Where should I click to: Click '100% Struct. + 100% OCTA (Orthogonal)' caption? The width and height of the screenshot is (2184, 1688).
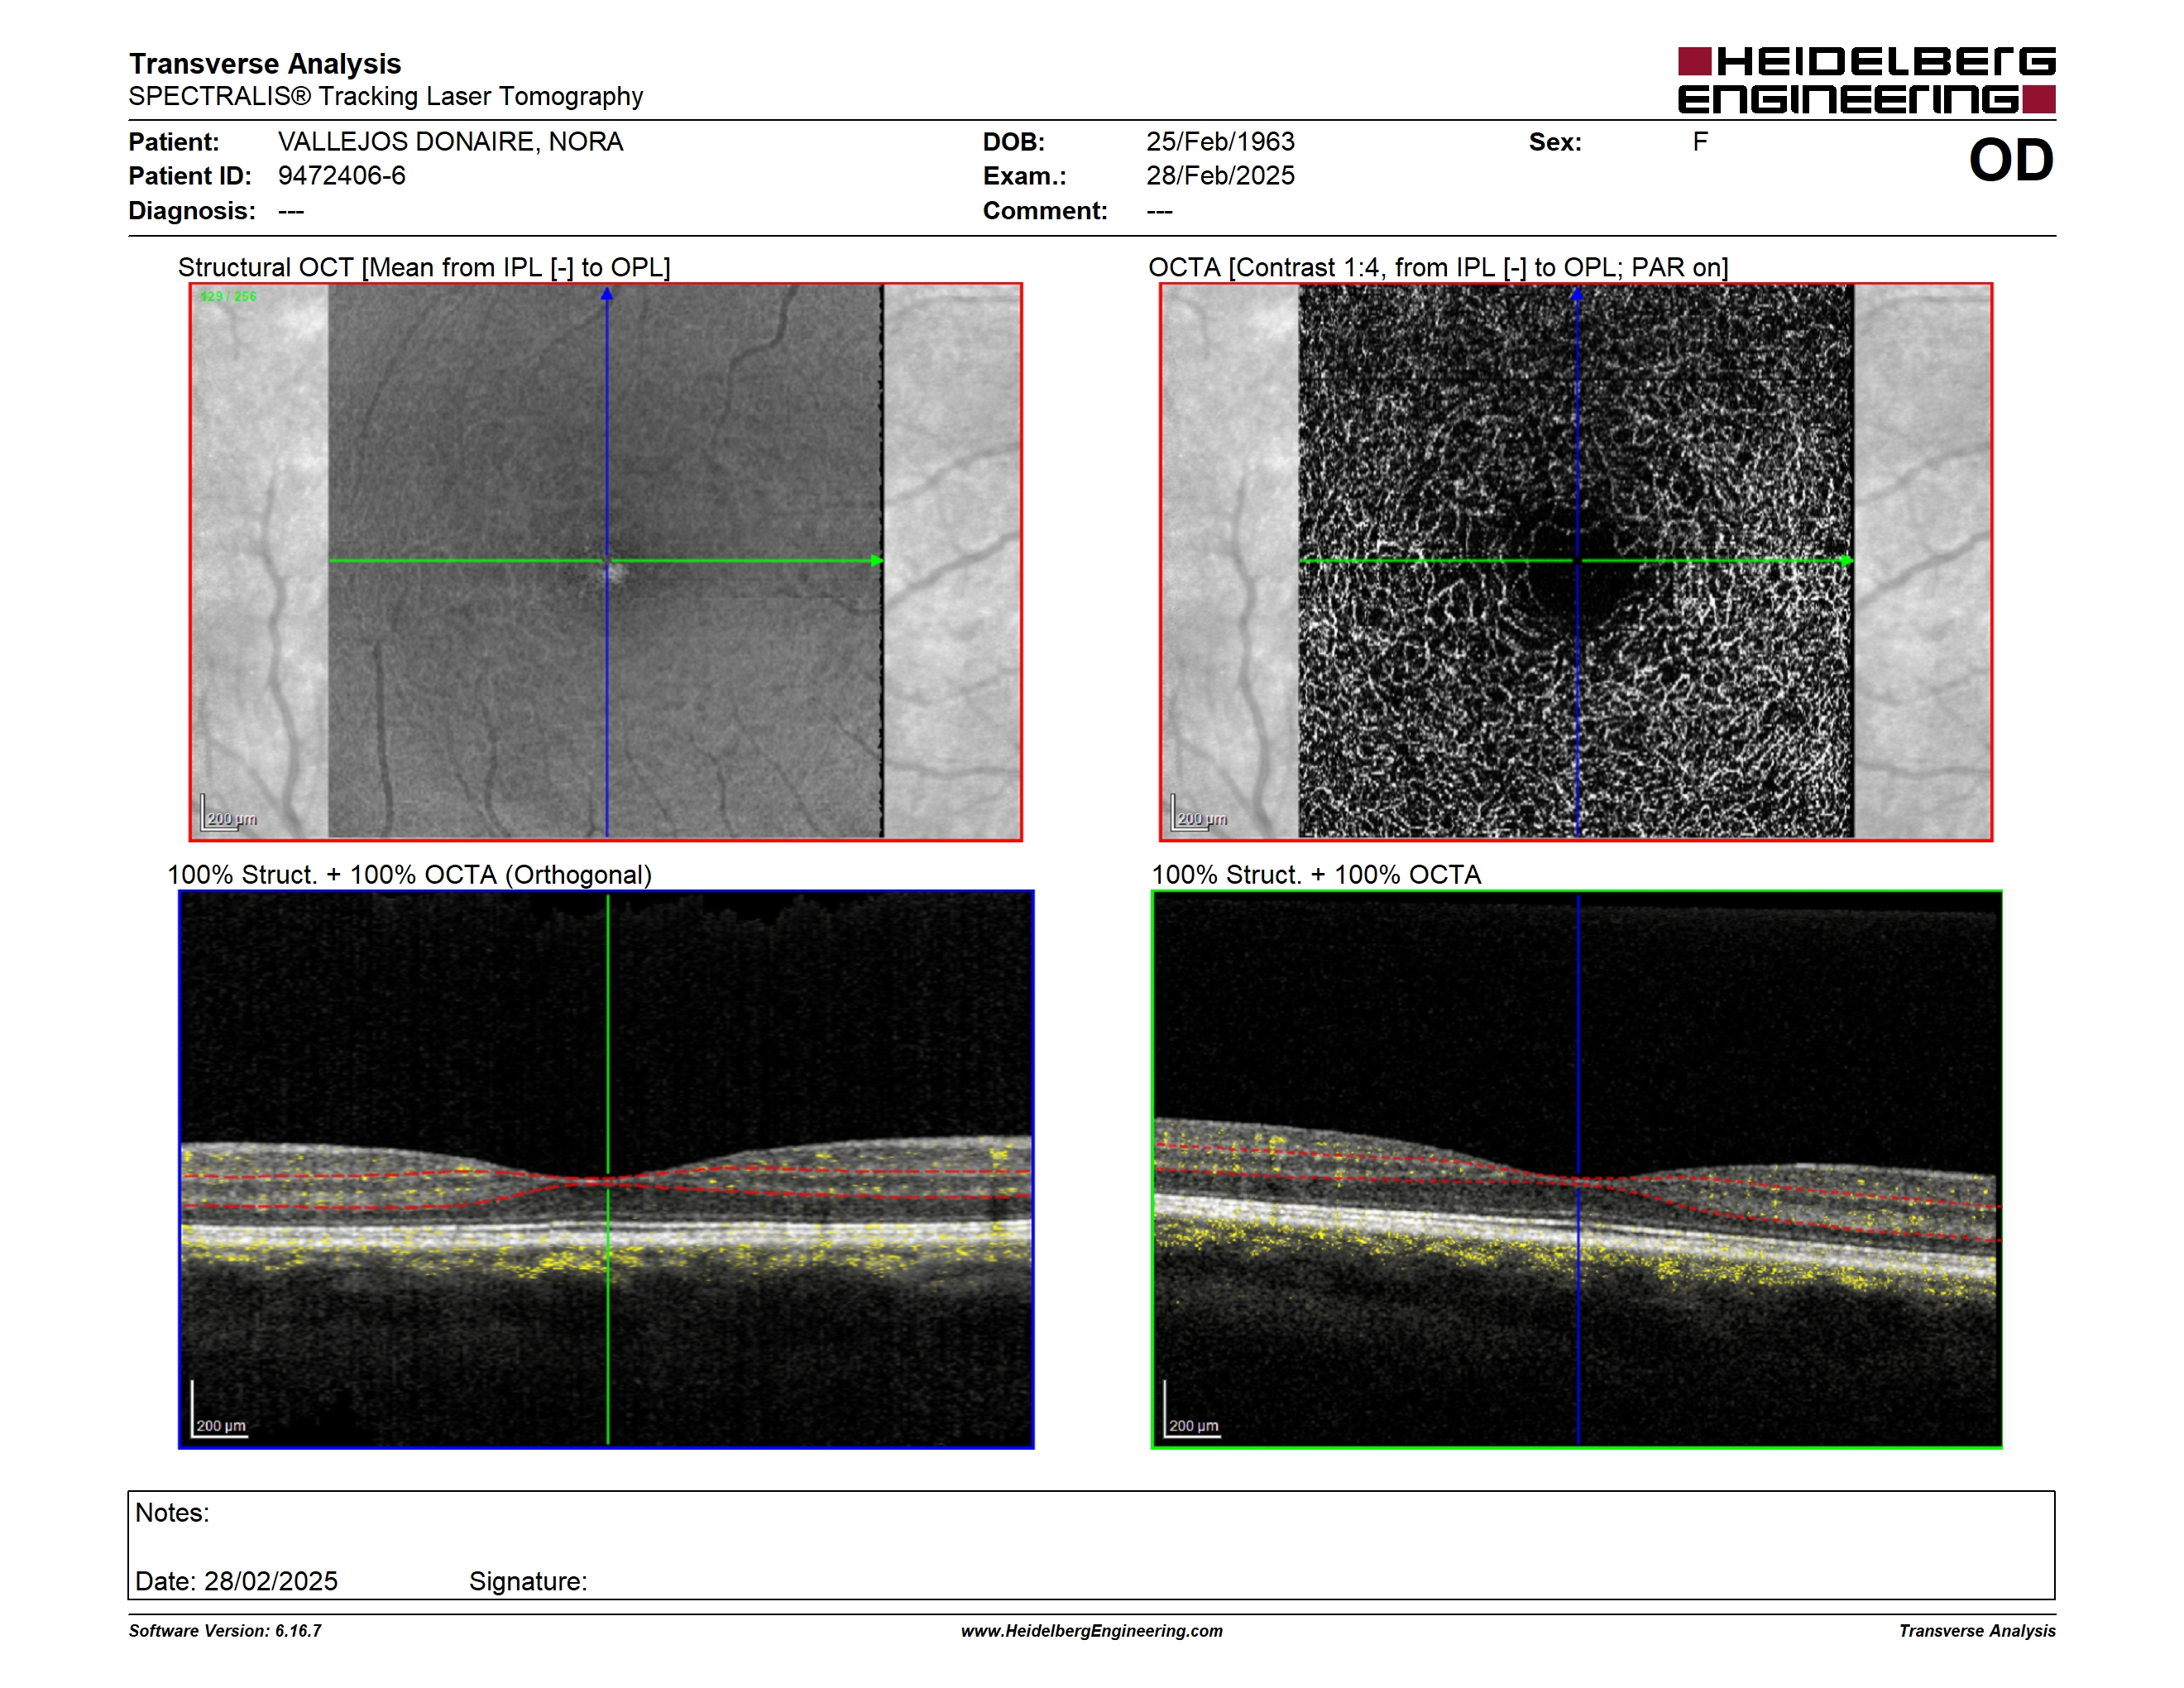(x=409, y=875)
